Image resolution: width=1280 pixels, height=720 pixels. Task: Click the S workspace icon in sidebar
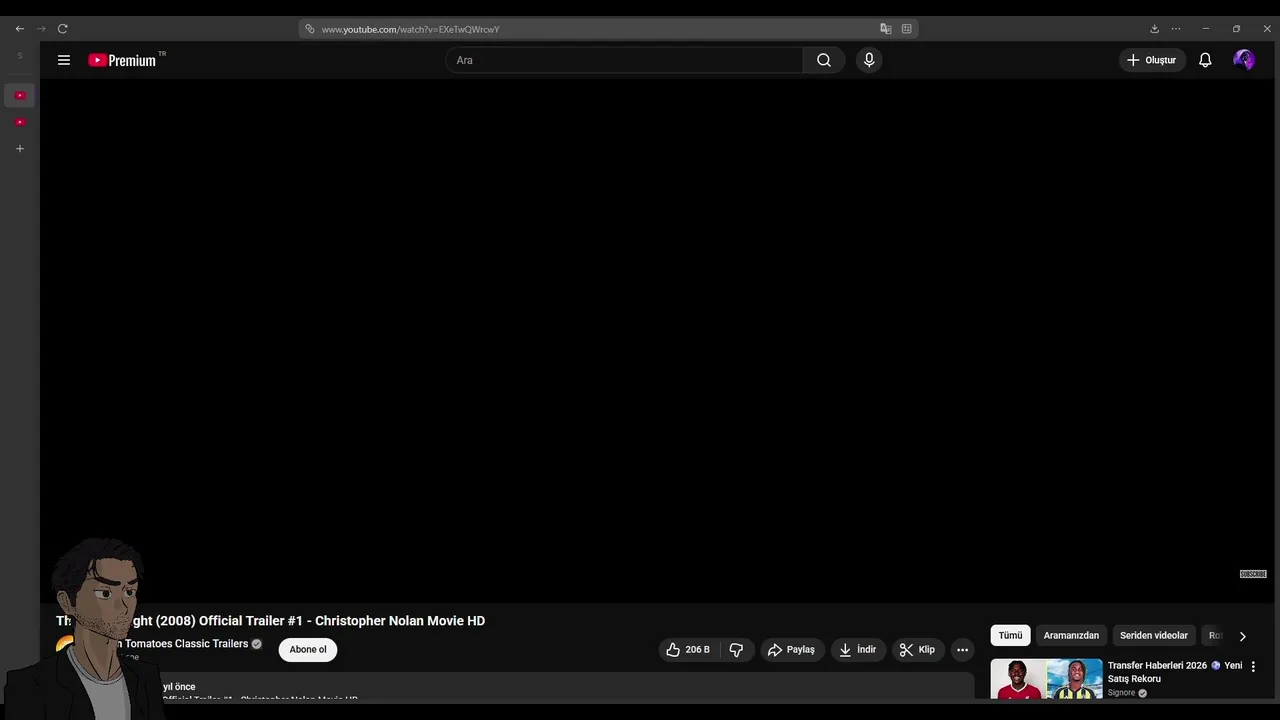[20, 56]
